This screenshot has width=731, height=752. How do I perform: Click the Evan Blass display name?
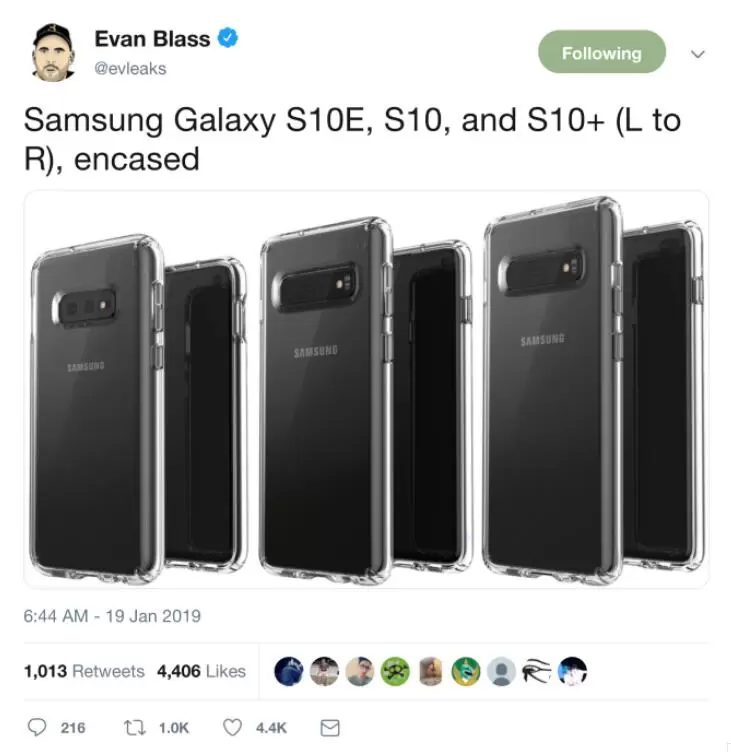(152, 39)
